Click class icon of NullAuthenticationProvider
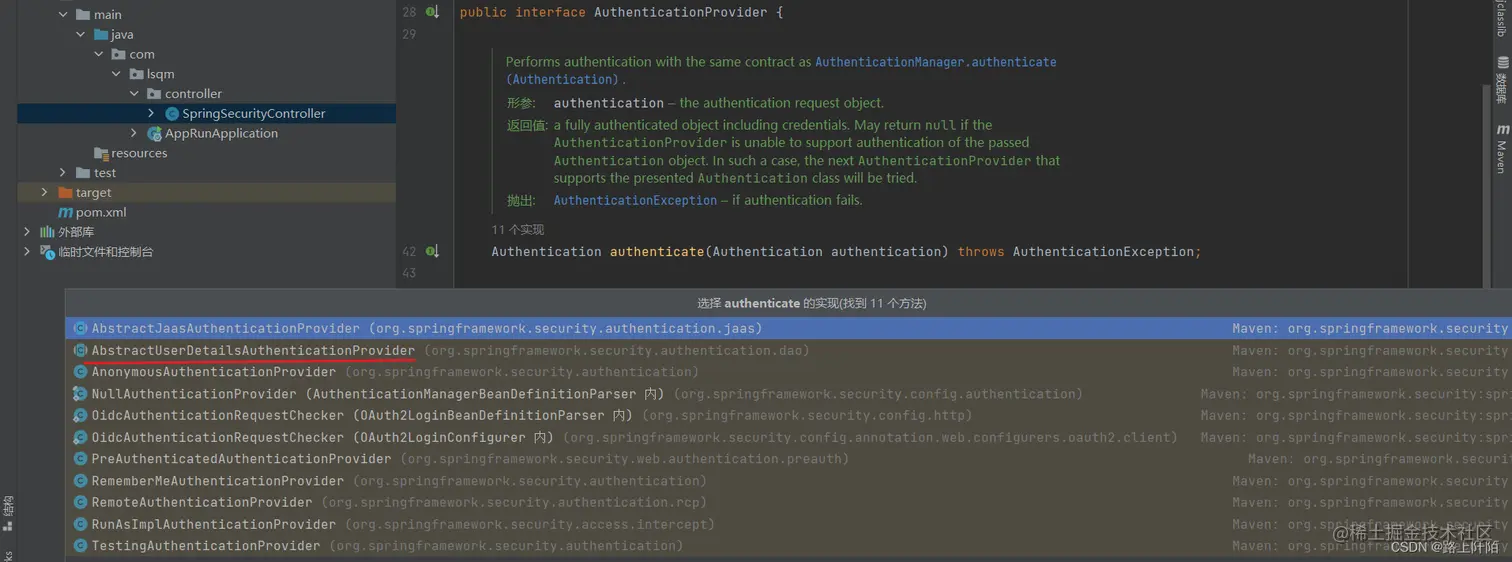 [x=80, y=394]
